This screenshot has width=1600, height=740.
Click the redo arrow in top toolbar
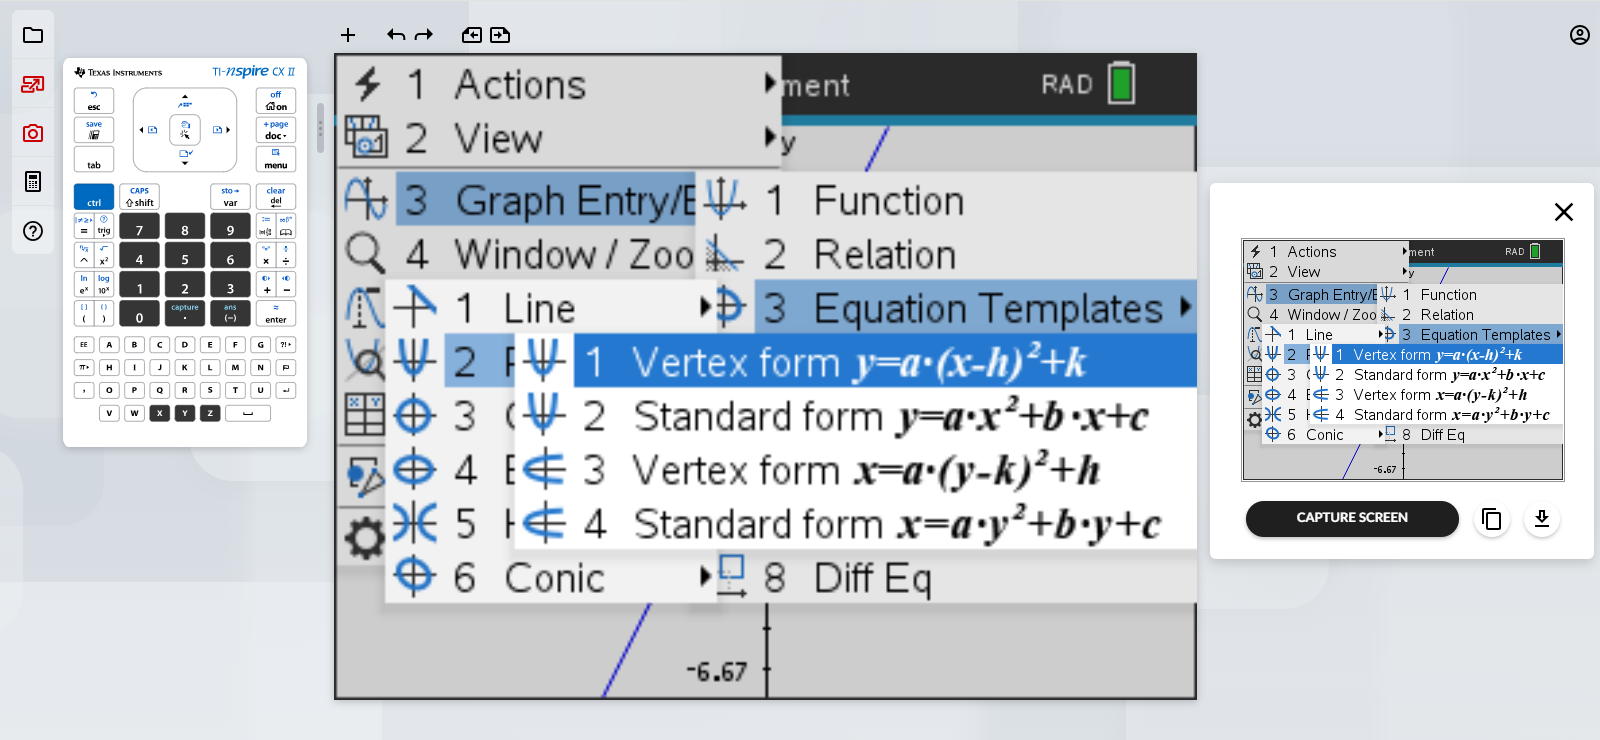click(x=424, y=35)
